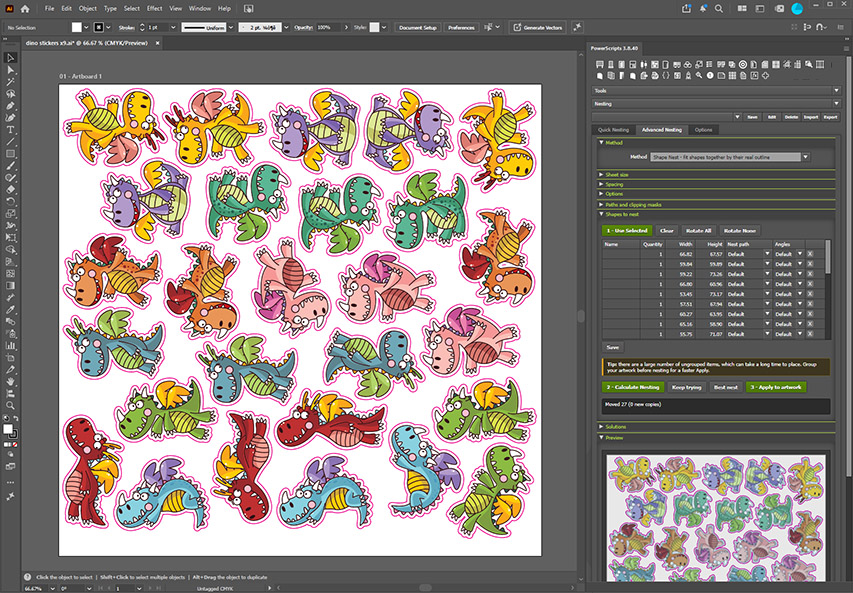
Task: Click the Share document icon
Action: click(687, 9)
